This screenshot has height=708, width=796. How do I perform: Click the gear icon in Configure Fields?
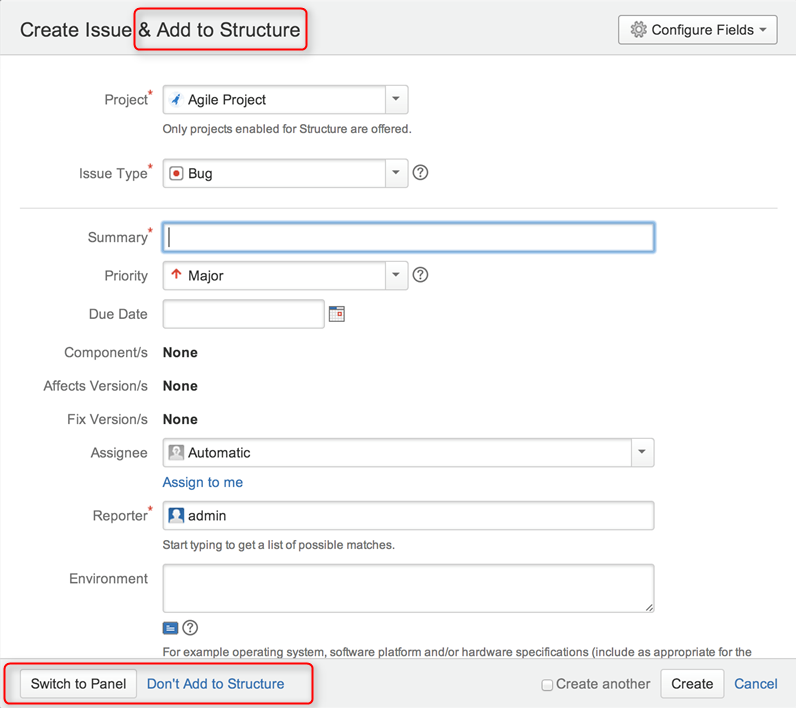(638, 30)
